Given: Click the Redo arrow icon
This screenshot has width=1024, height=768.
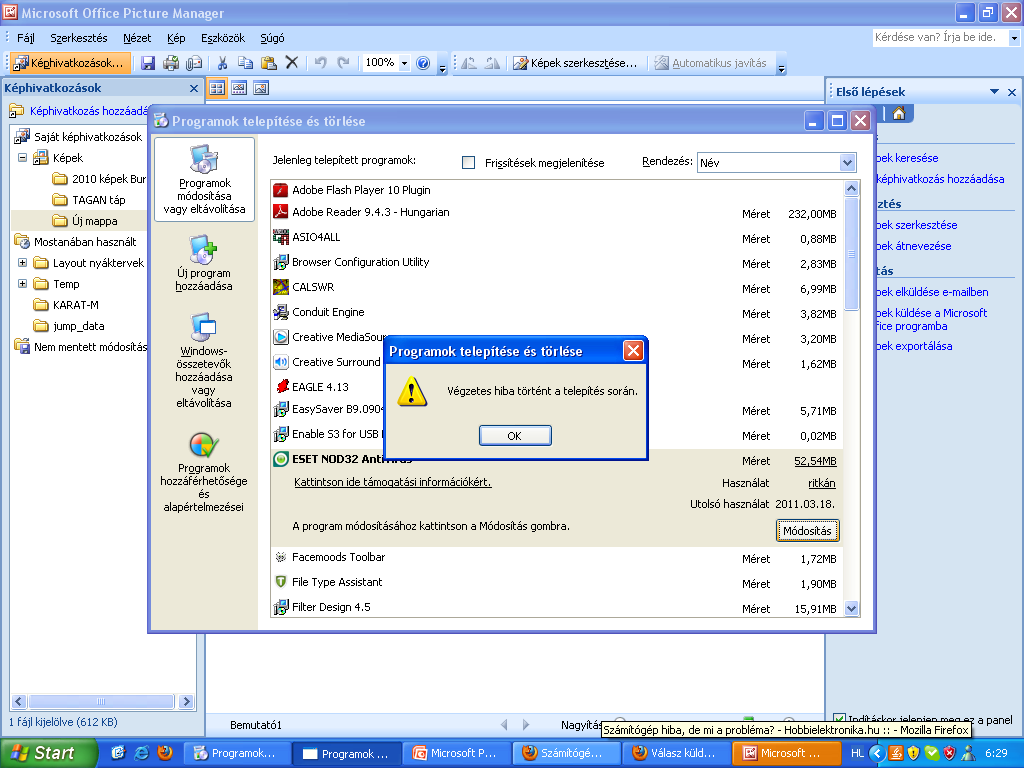Looking at the screenshot, I should click(344, 63).
